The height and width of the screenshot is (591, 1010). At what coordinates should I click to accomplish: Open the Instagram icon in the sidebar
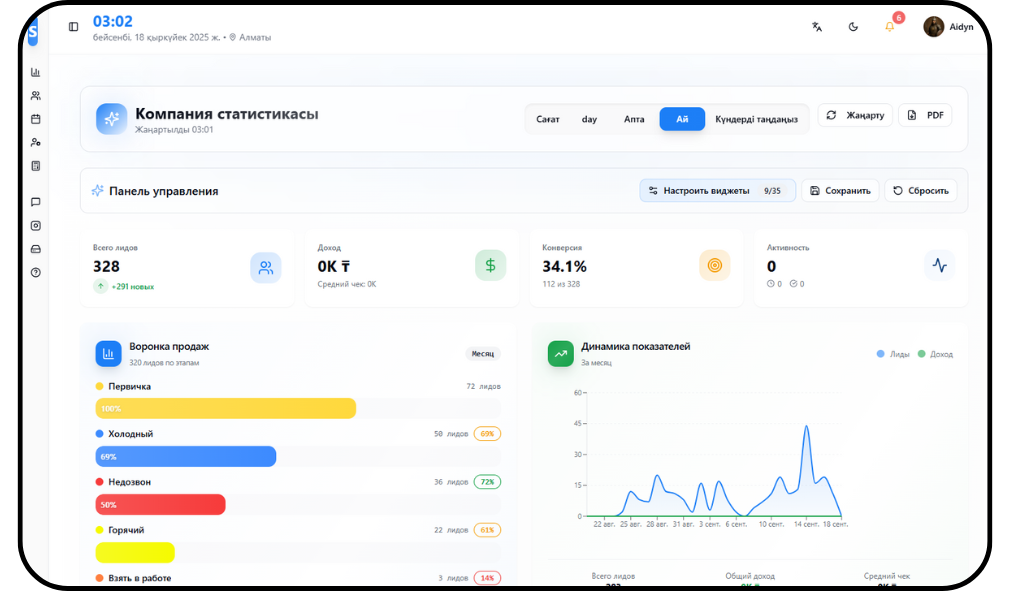36,226
